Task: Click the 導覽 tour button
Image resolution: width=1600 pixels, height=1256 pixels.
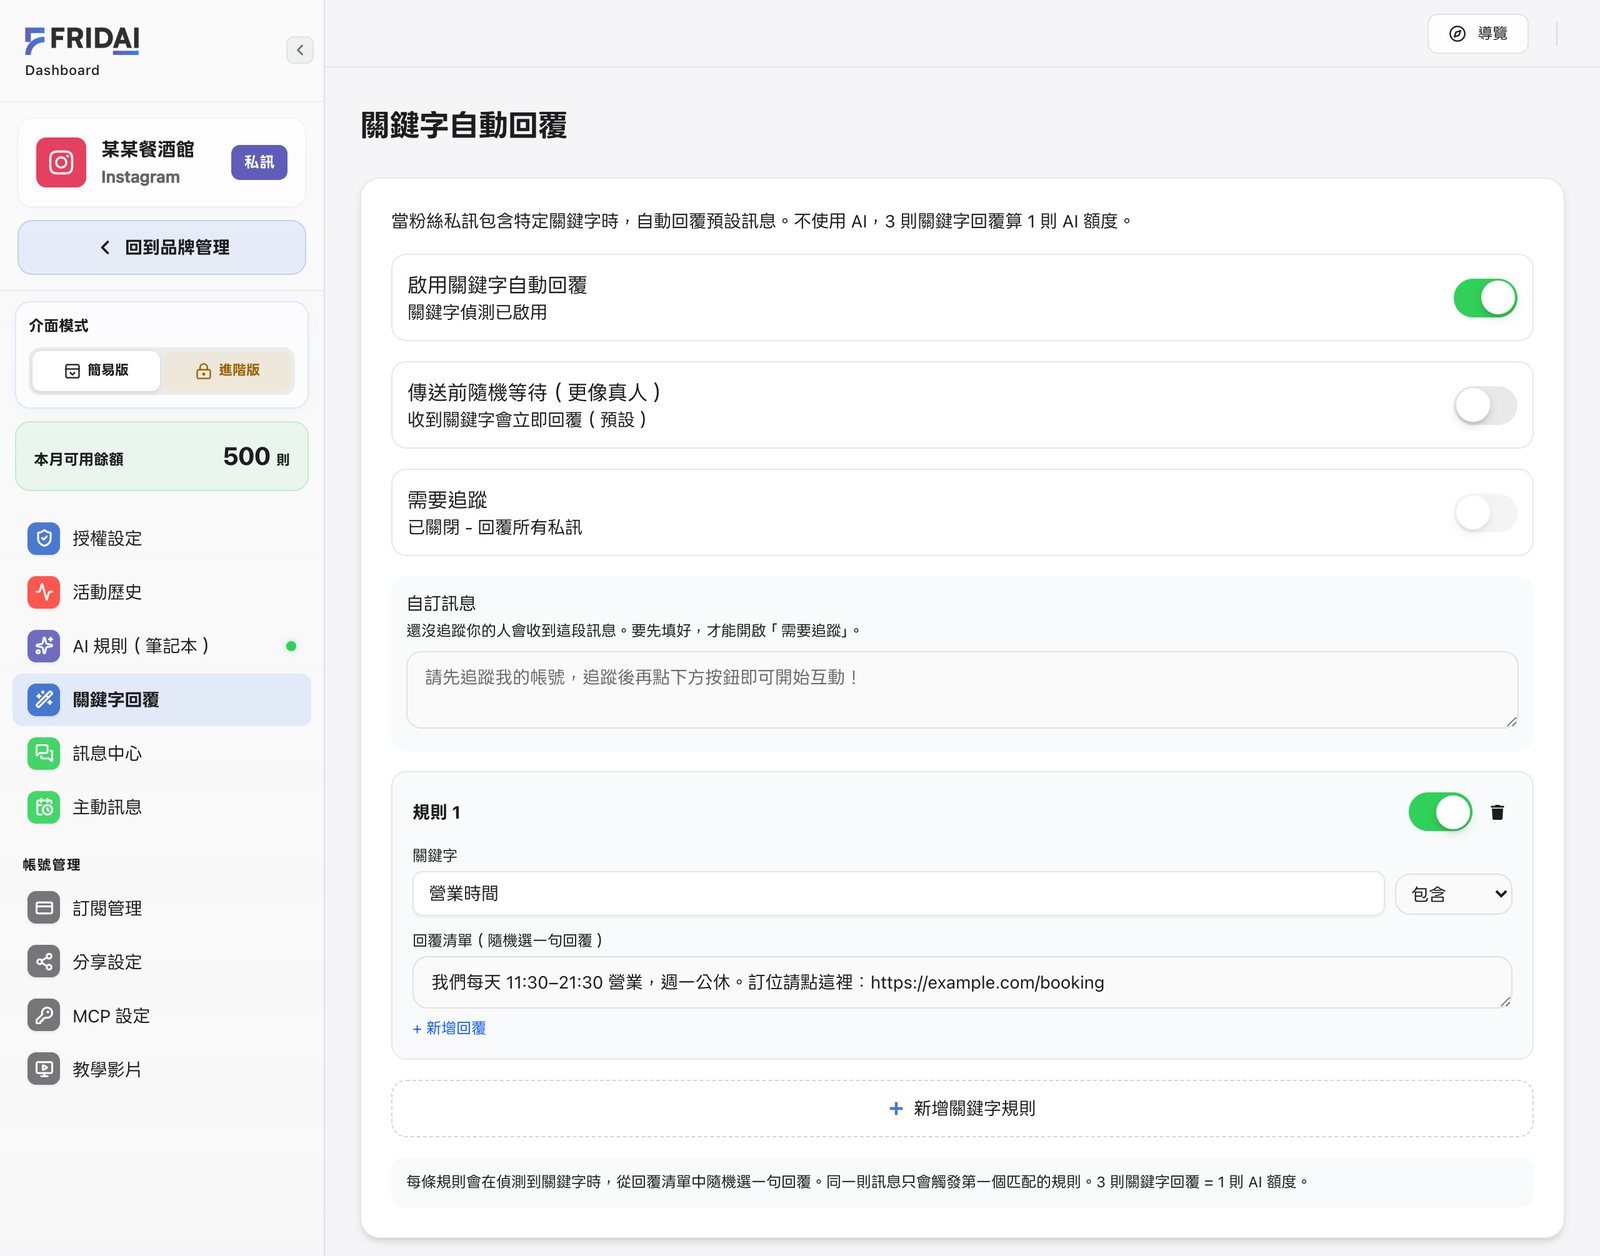Action: click(x=1478, y=34)
